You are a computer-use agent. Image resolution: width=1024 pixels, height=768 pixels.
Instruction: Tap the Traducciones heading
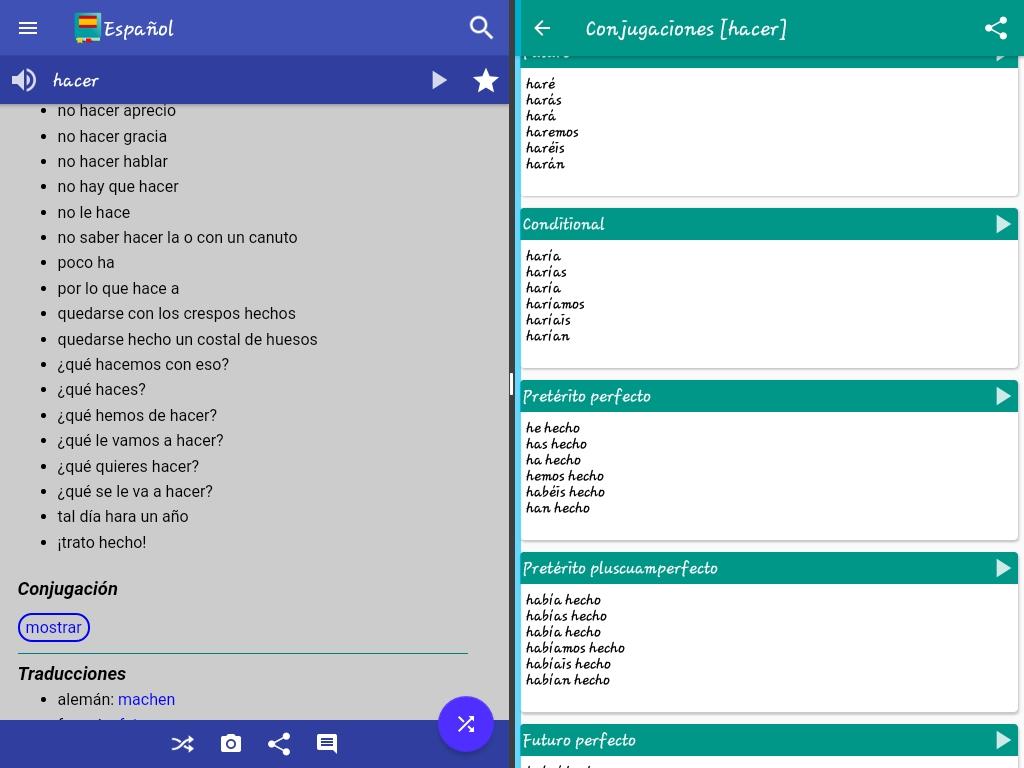[x=72, y=674]
